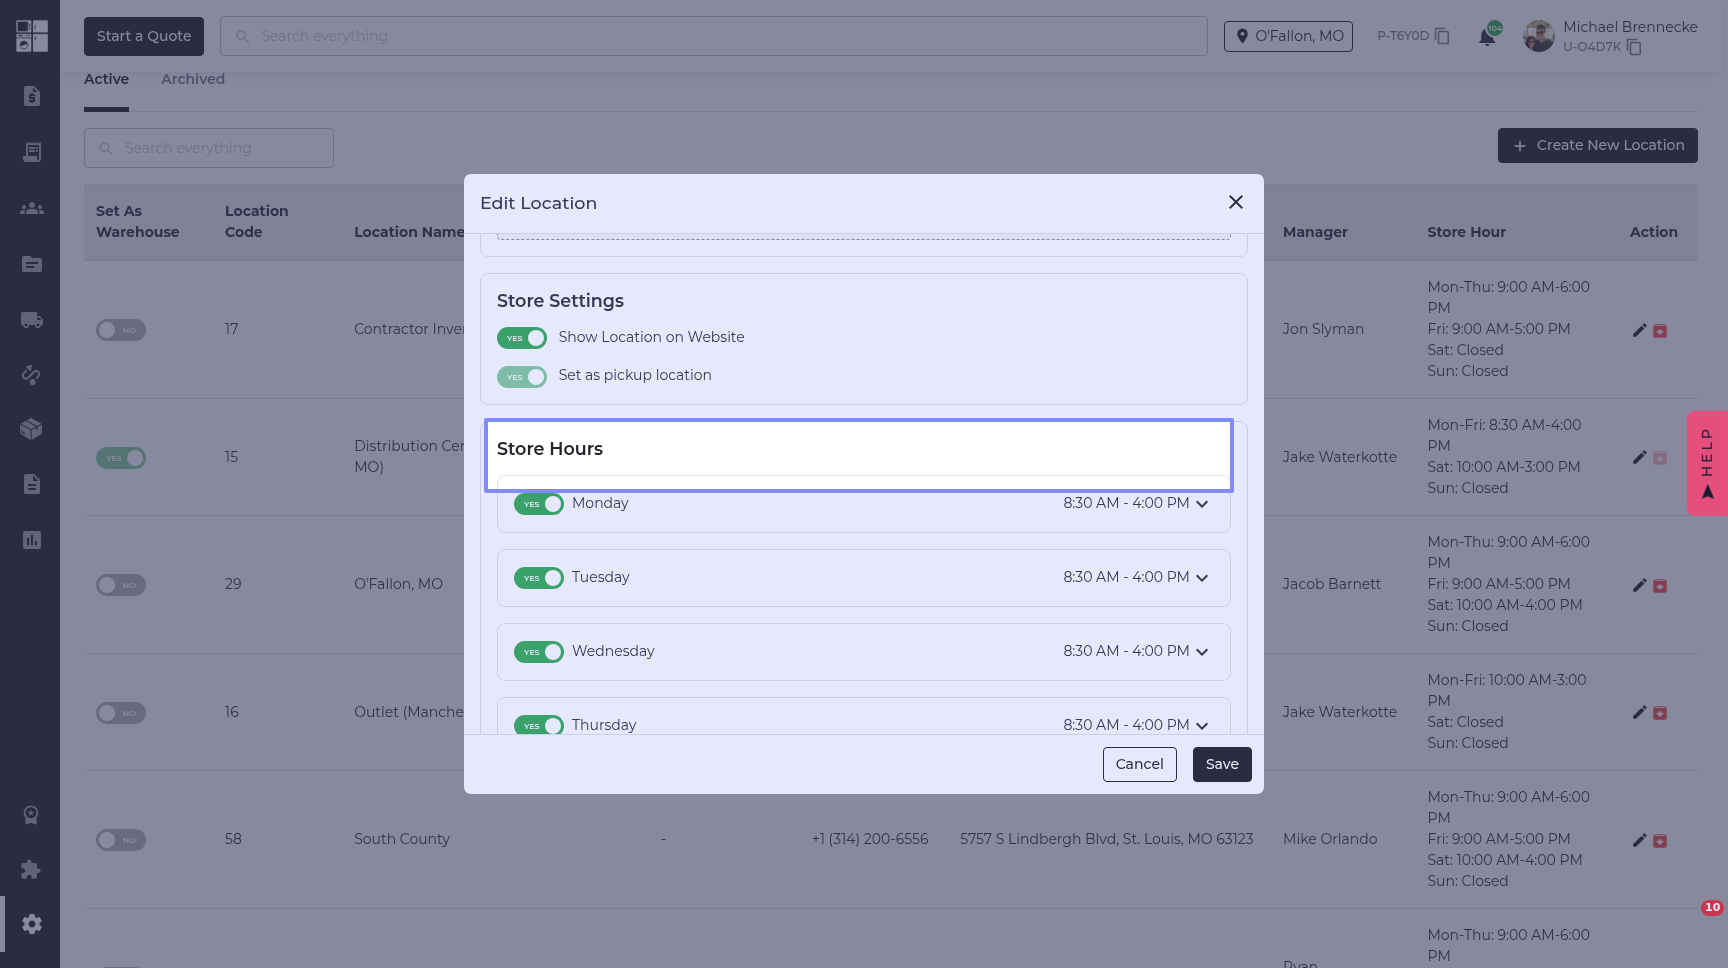Click the Save button

(x=1222, y=764)
